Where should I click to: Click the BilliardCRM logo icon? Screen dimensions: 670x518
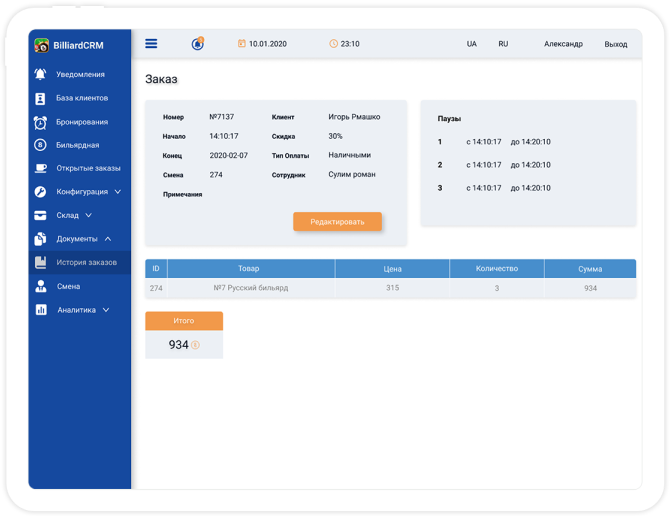tap(42, 45)
